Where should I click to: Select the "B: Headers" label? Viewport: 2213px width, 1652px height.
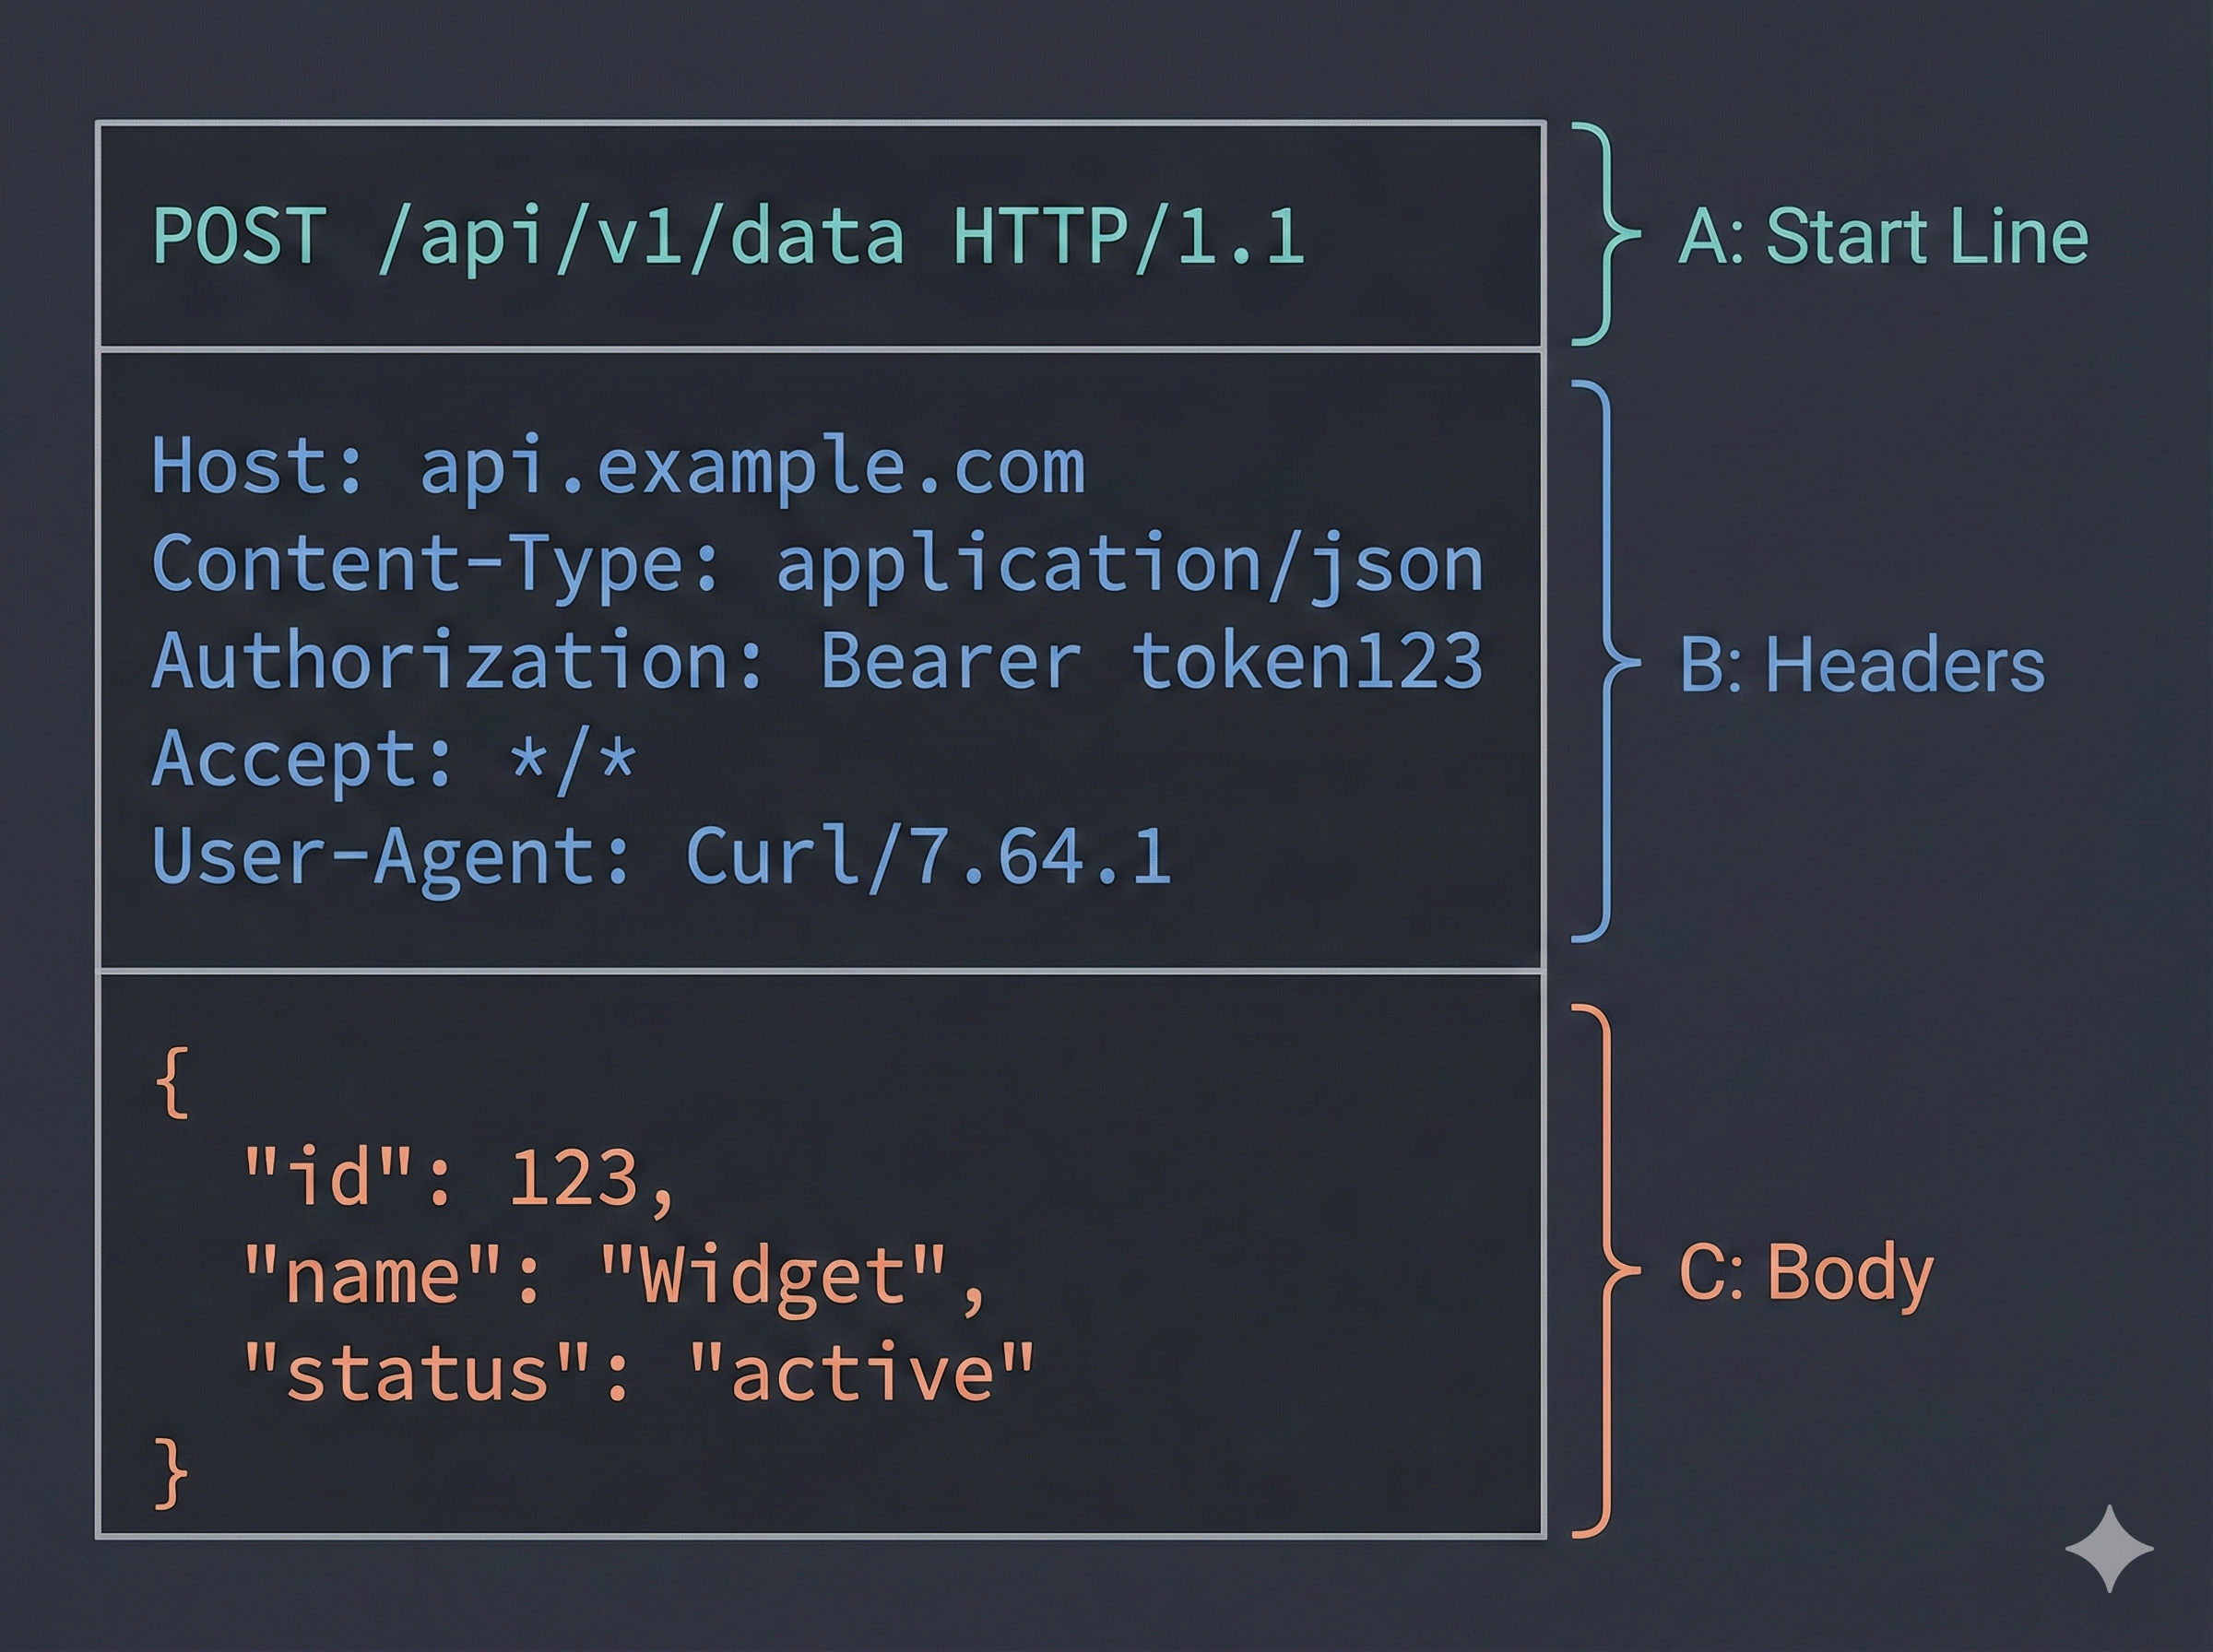[1862, 665]
